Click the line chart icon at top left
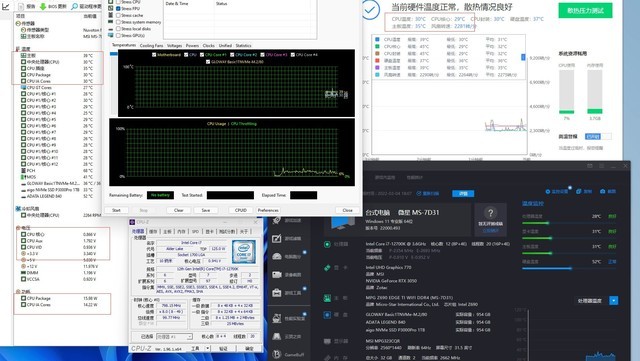Viewport: 640px width, 361px height. point(5,6)
